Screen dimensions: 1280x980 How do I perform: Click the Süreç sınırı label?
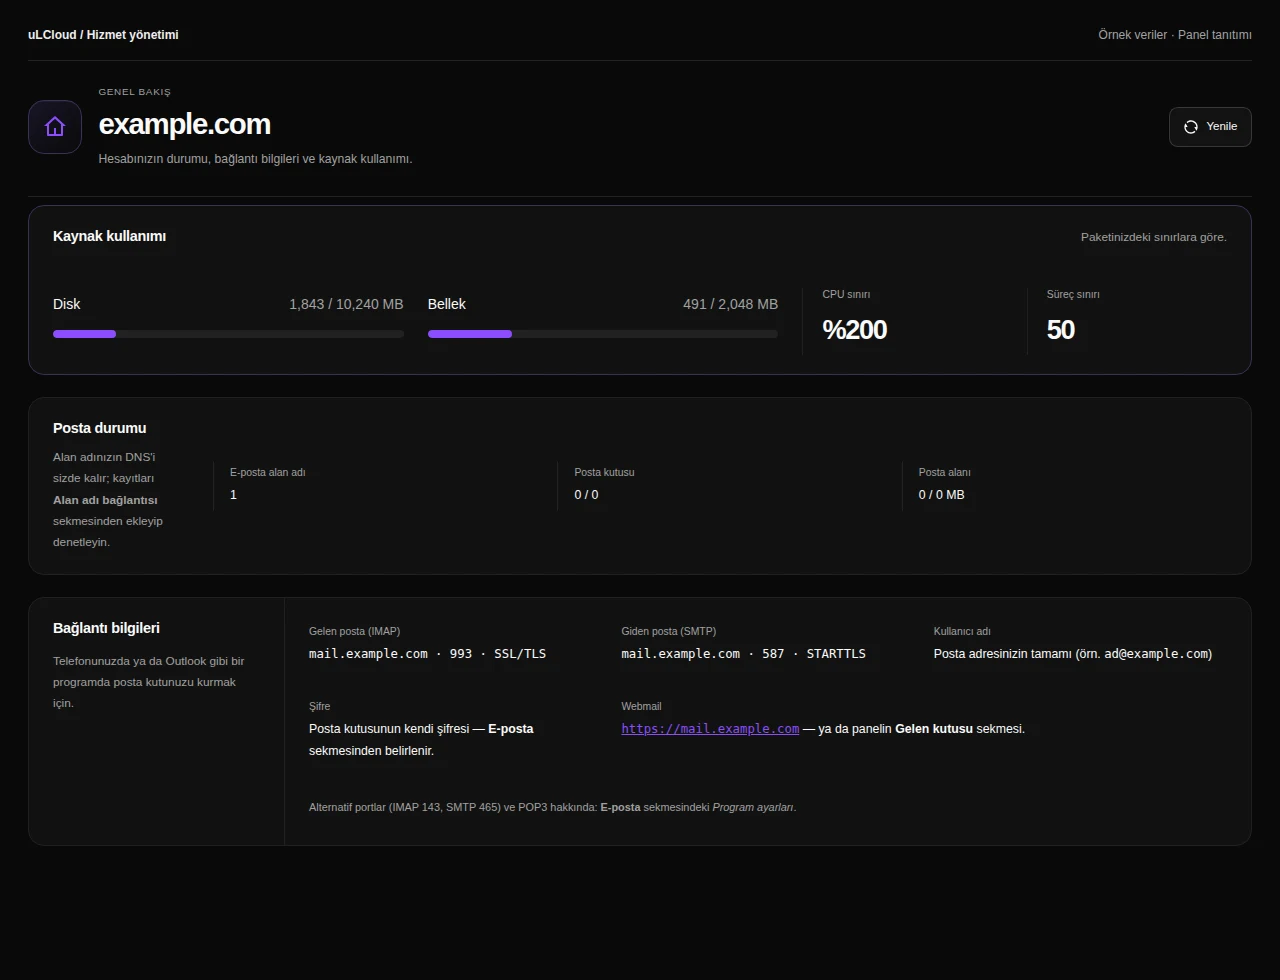1073,295
